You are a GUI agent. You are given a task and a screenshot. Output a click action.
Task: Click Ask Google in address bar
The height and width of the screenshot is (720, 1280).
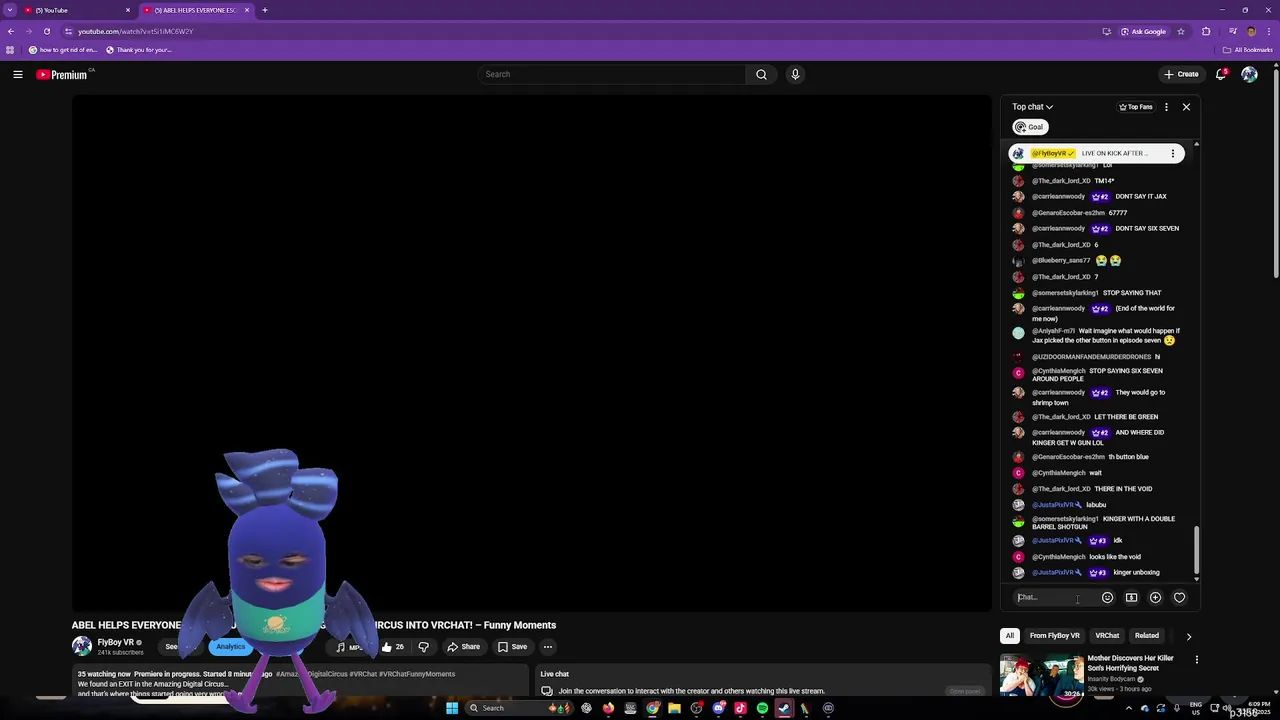tap(1144, 31)
